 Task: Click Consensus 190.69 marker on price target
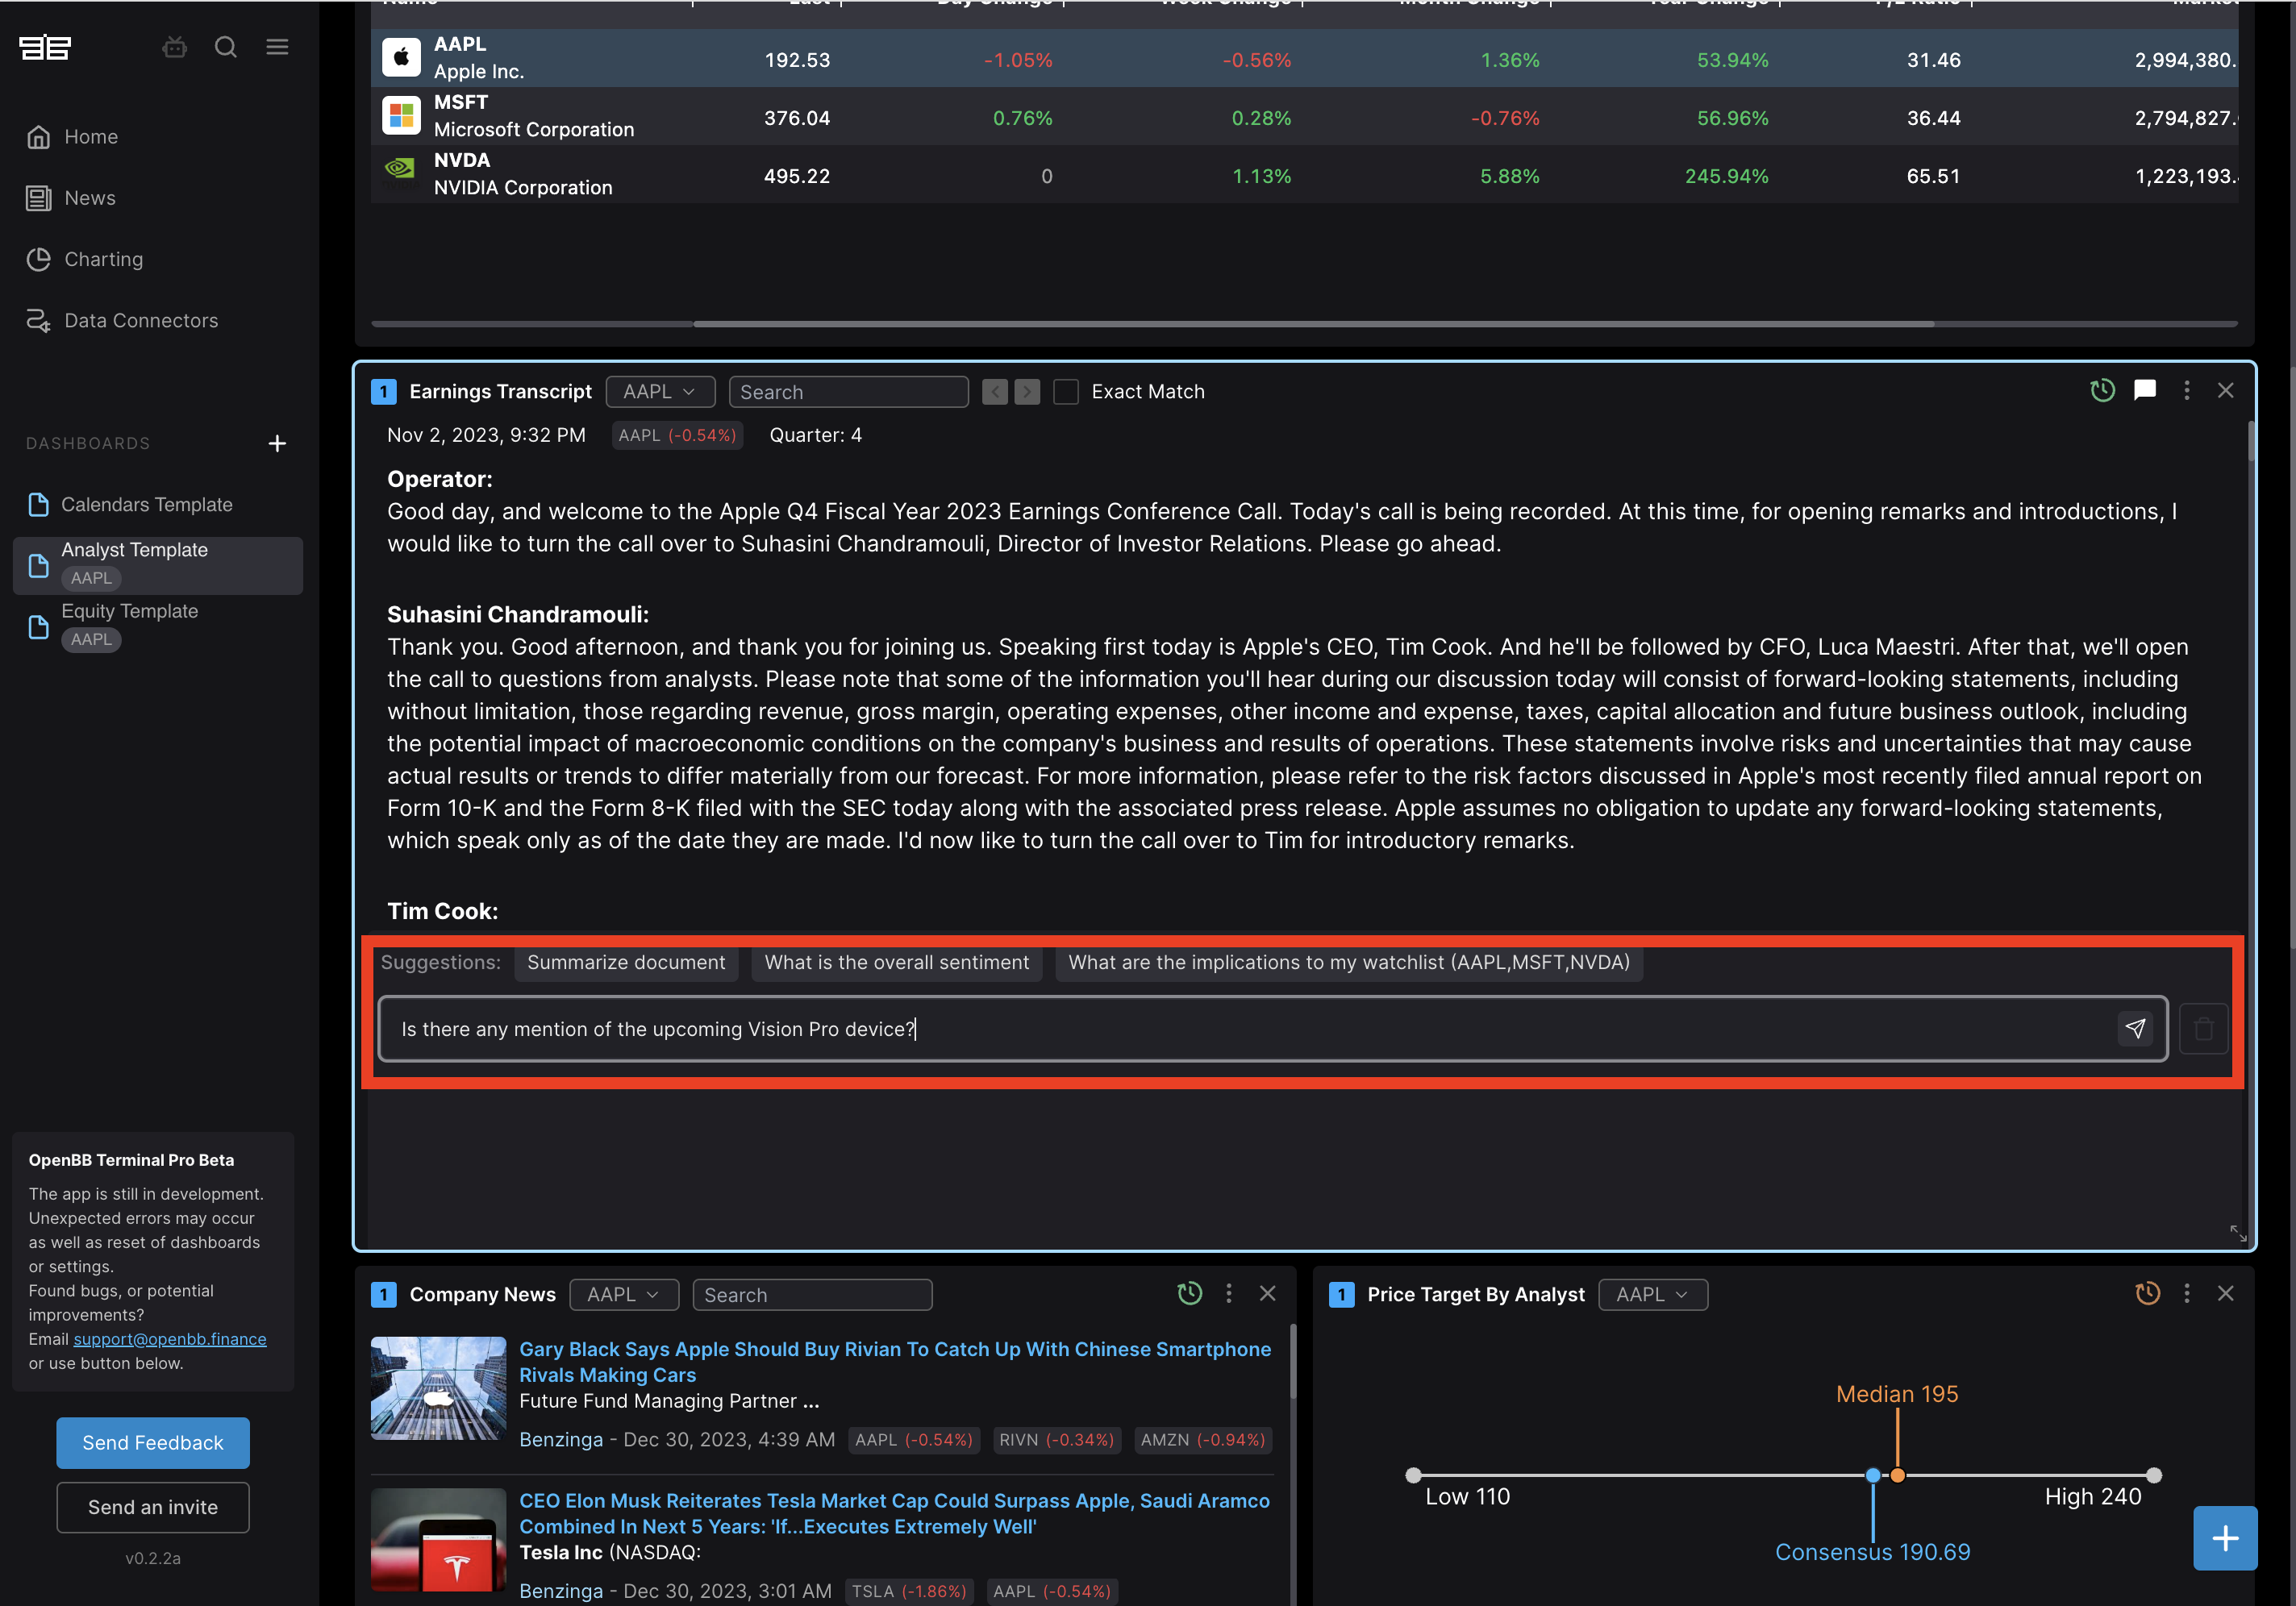click(1872, 1475)
